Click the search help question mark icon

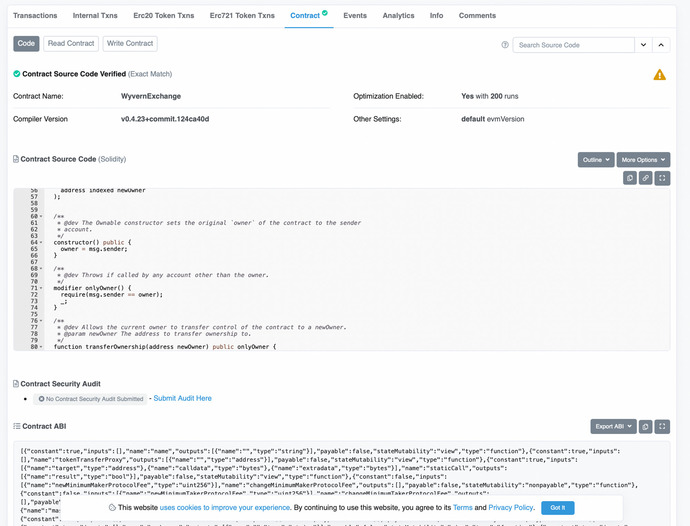(505, 45)
